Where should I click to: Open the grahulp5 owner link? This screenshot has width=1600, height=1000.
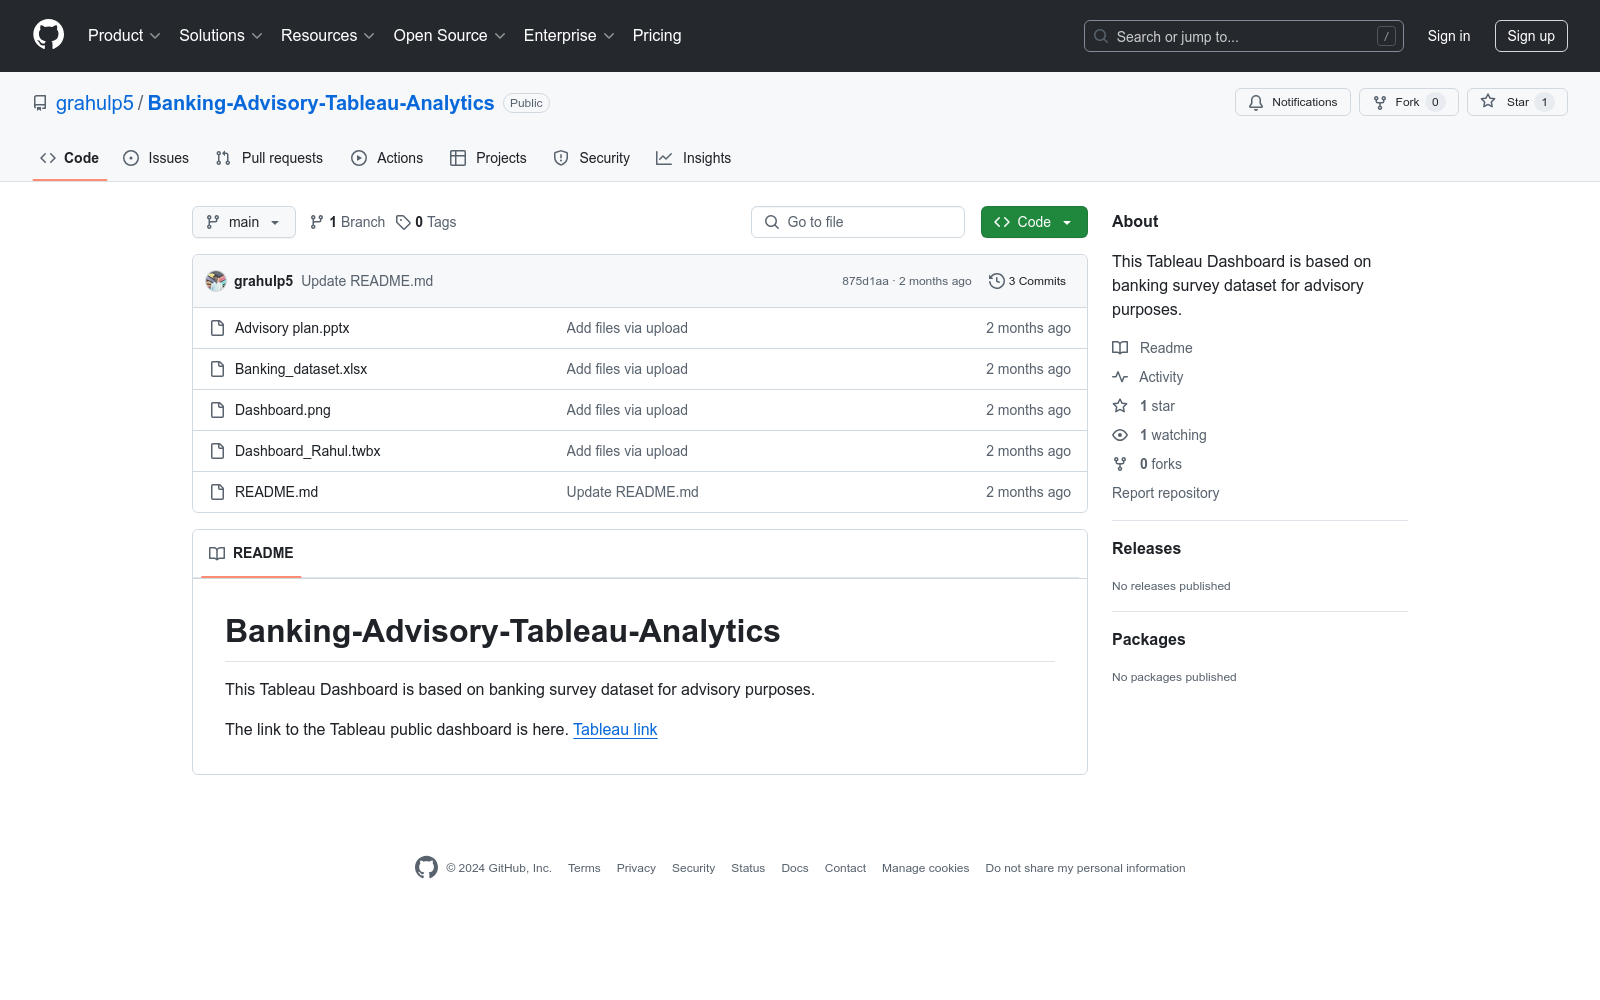(95, 103)
